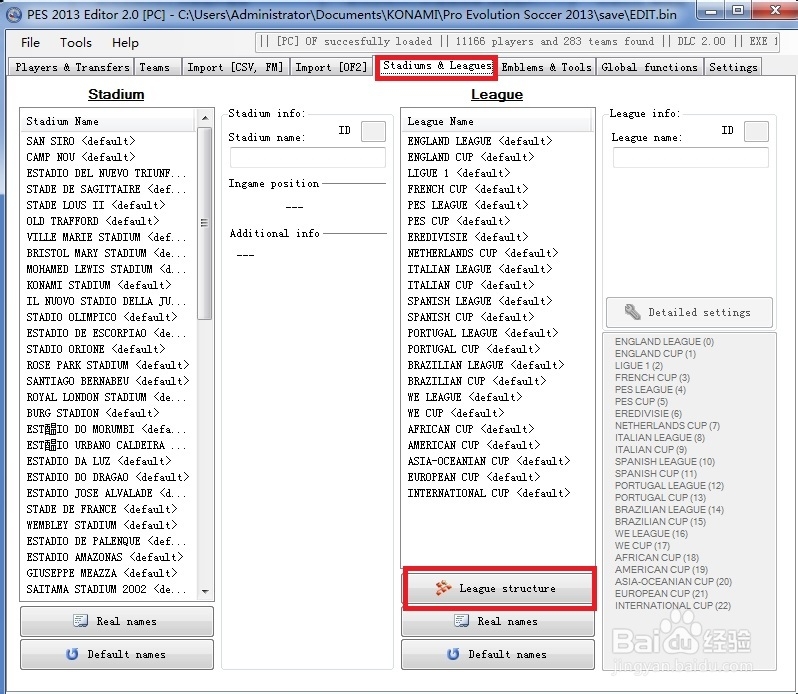
Task: Open the Import [CSV, FM] tab
Action: point(235,67)
